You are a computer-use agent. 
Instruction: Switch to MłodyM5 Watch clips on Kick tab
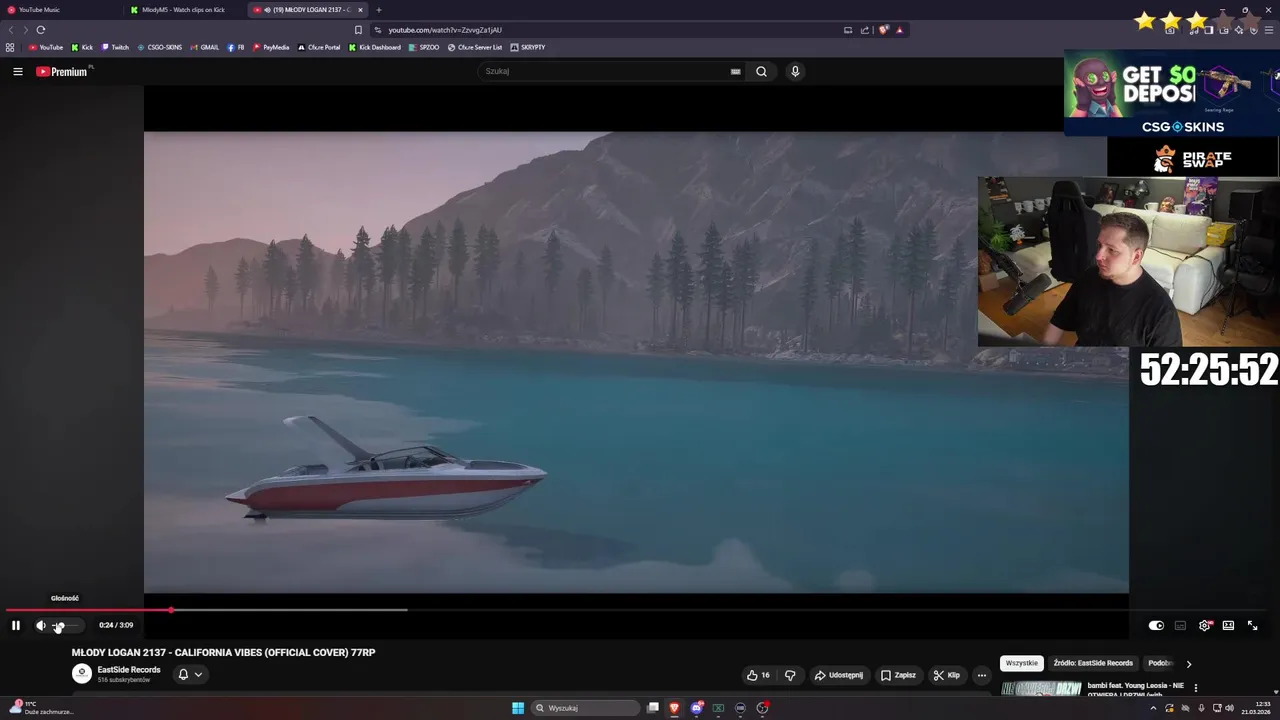click(x=183, y=10)
